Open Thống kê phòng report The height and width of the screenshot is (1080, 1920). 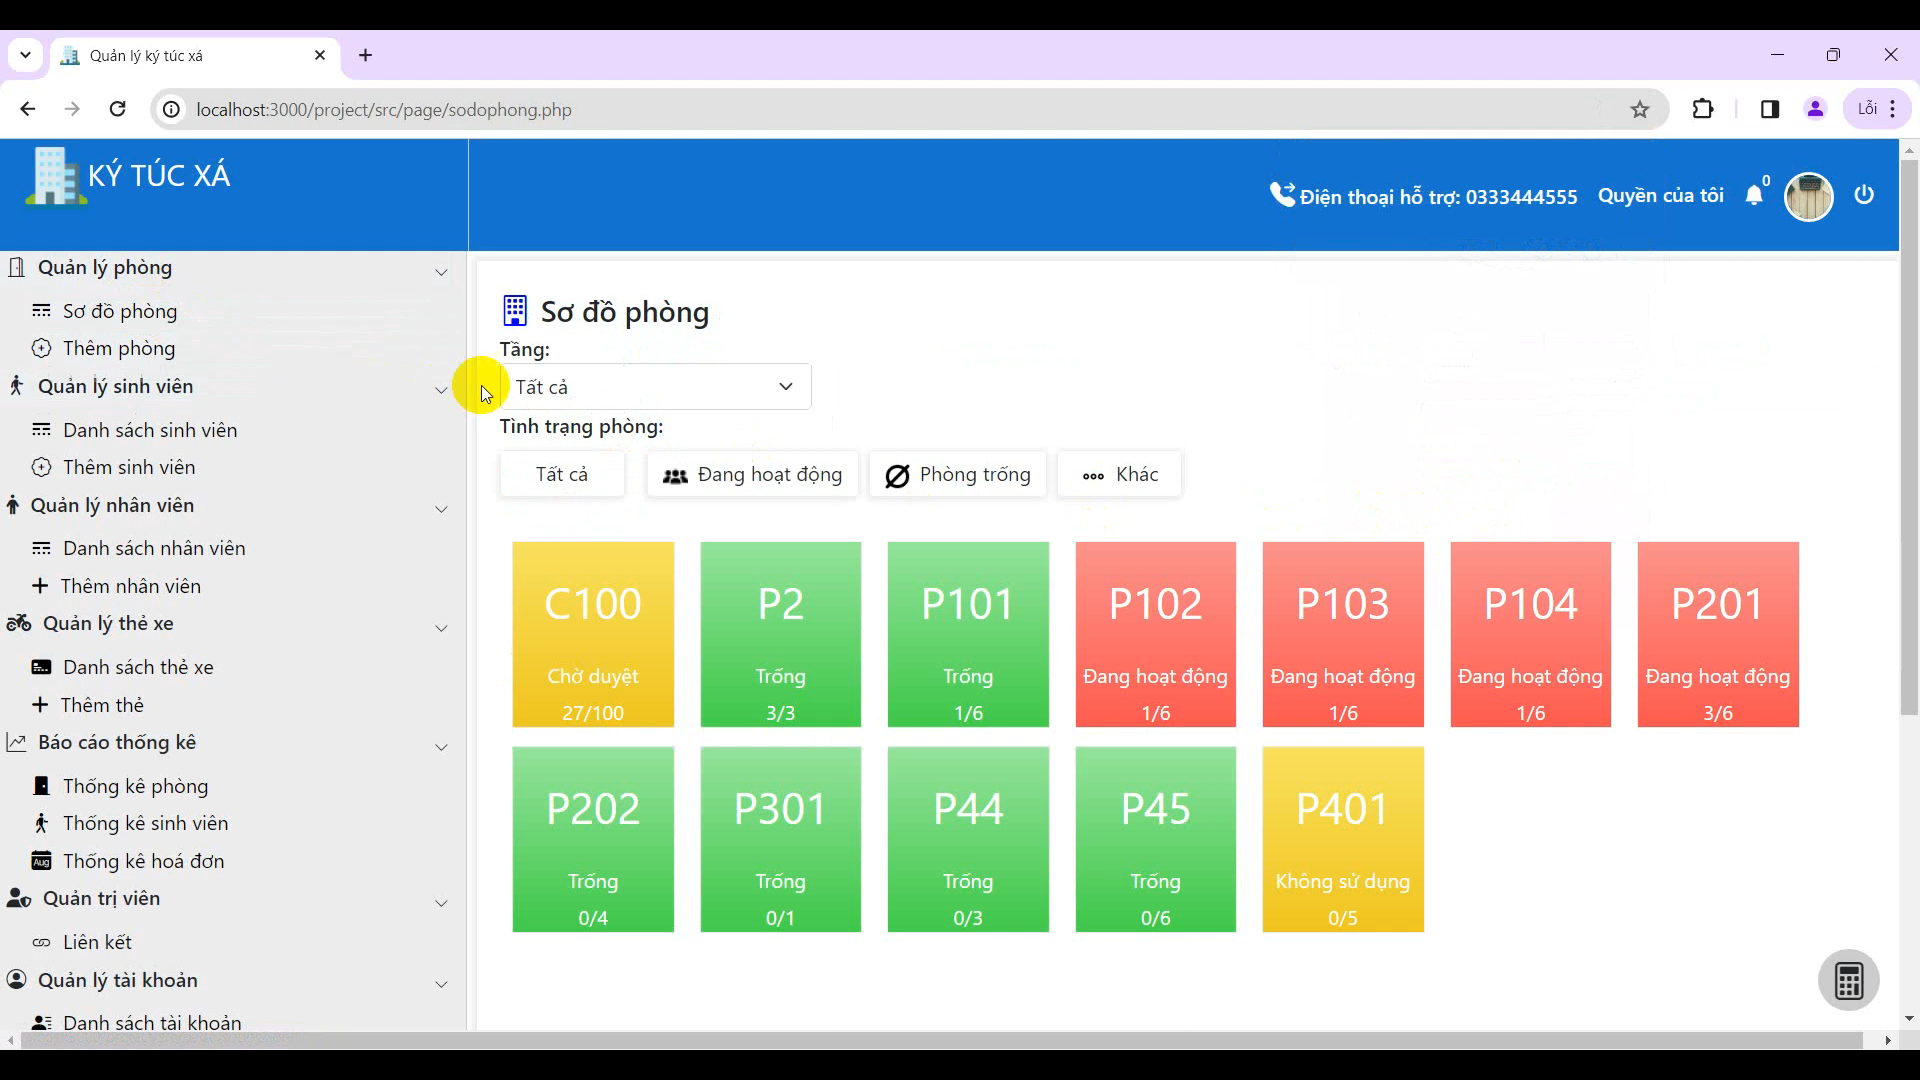tap(135, 786)
